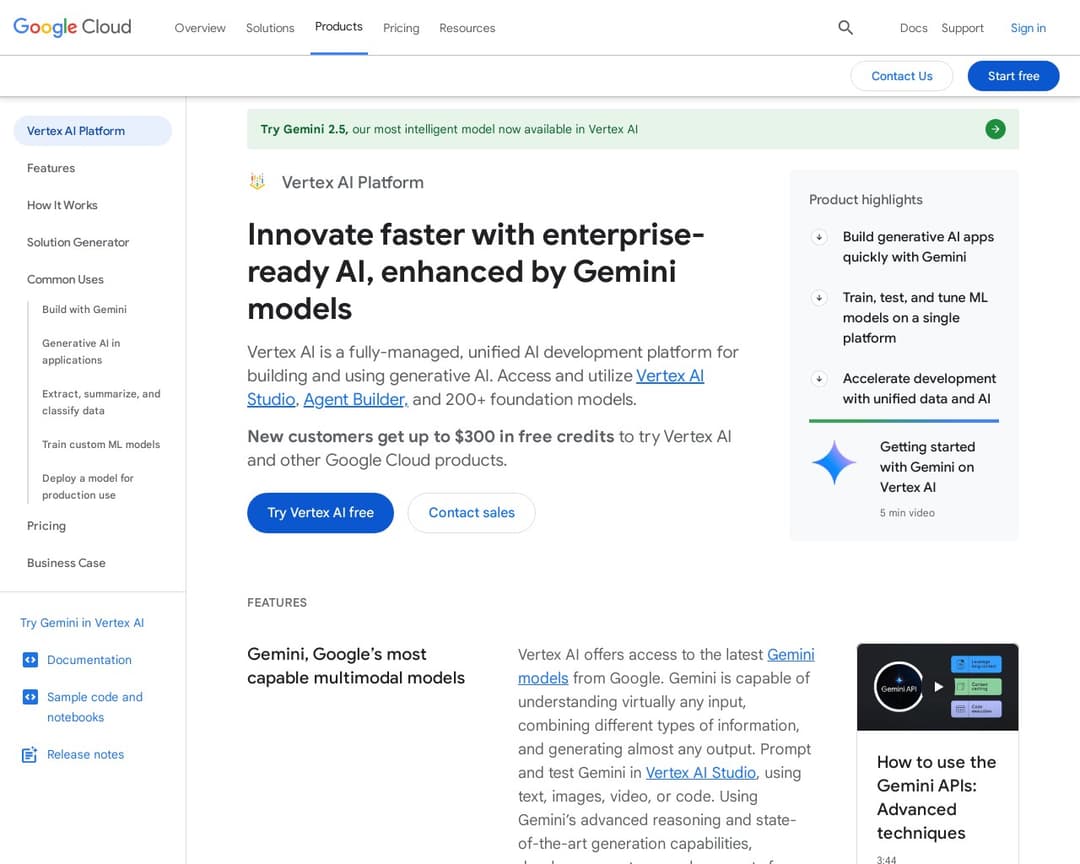The image size is (1080, 864).
Task: Click the Google Cloud logo
Action: point(72,27)
